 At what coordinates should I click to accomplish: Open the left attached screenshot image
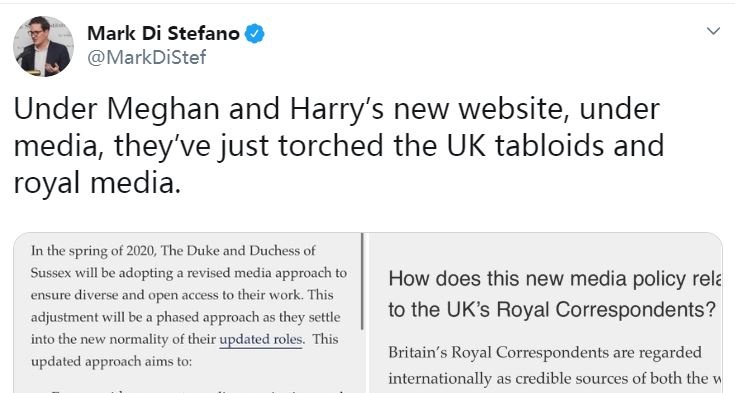187,313
